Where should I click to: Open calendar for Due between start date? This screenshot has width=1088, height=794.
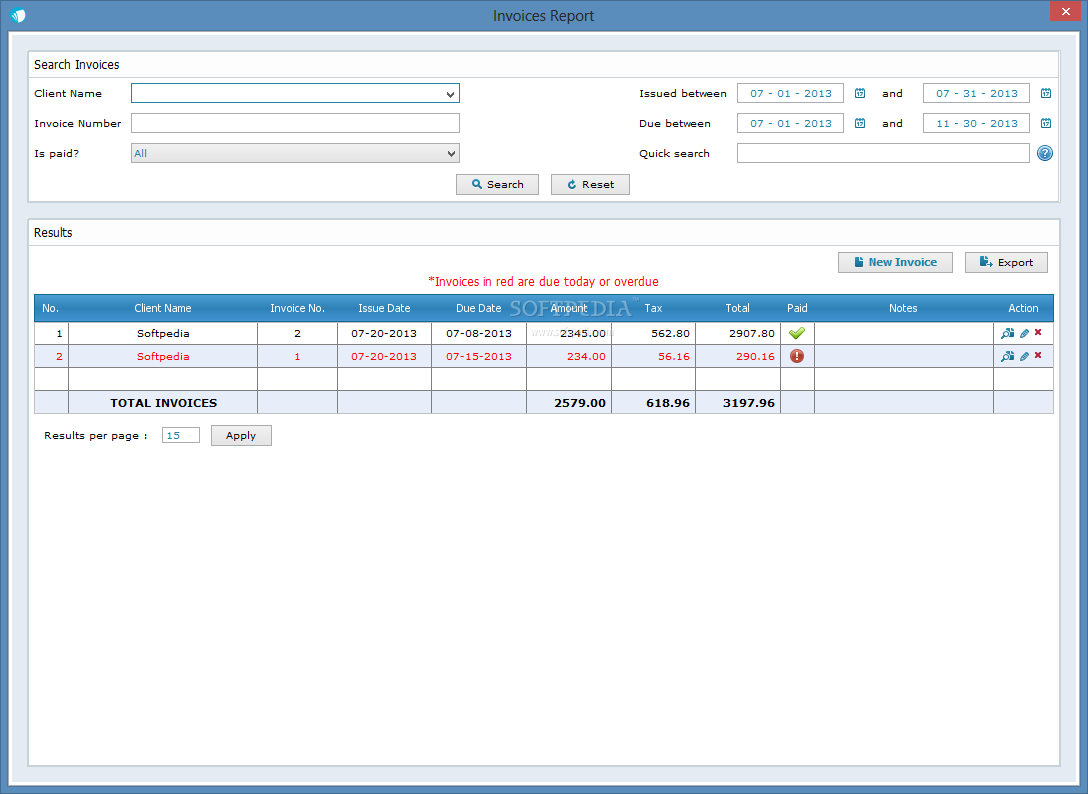(x=860, y=123)
